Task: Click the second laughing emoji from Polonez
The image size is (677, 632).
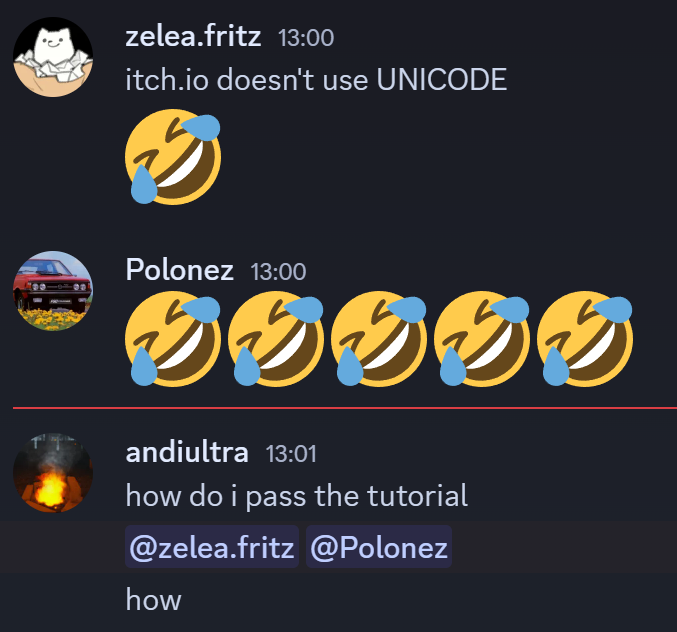Action: (x=276, y=339)
